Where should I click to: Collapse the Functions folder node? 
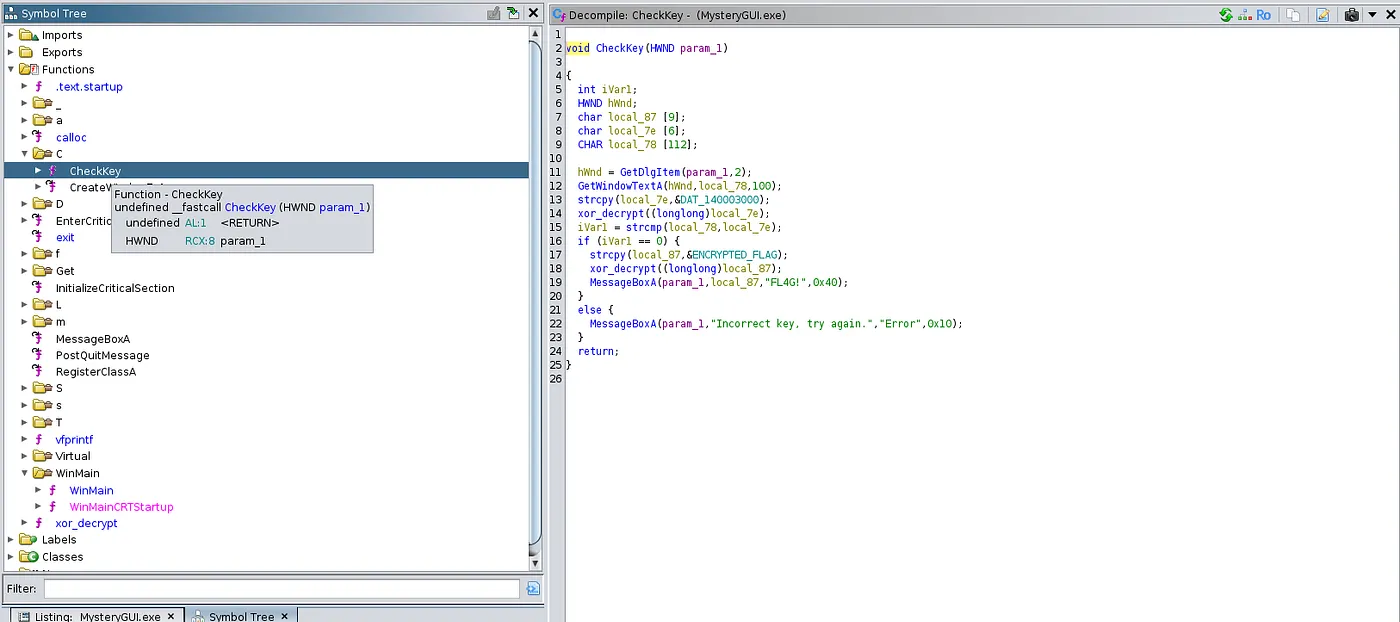pos(11,69)
